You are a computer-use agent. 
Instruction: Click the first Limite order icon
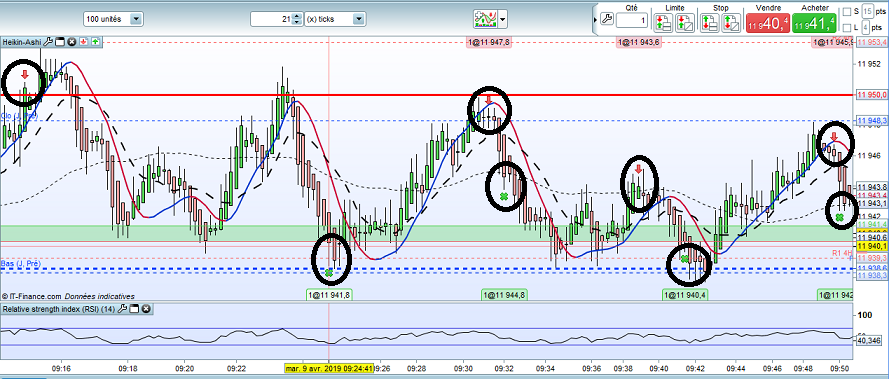click(663, 22)
